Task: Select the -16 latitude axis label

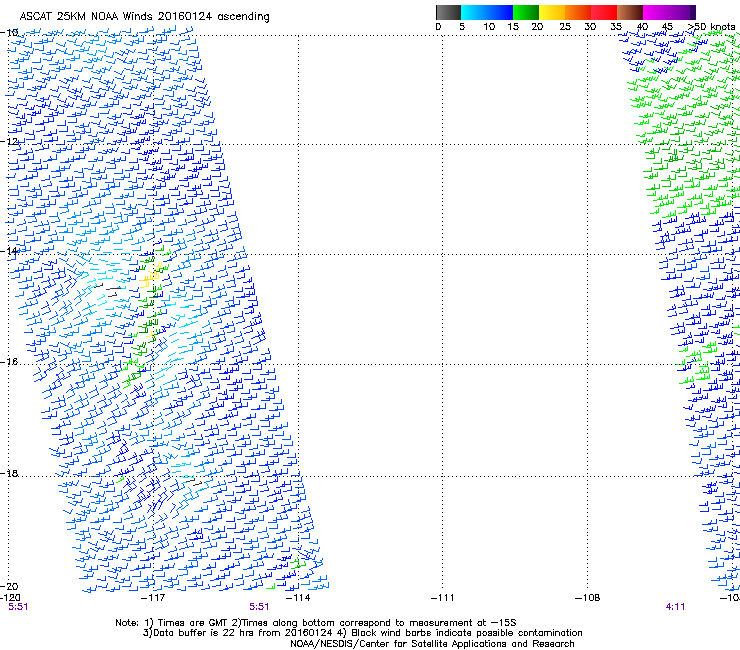Action: pos(9,362)
